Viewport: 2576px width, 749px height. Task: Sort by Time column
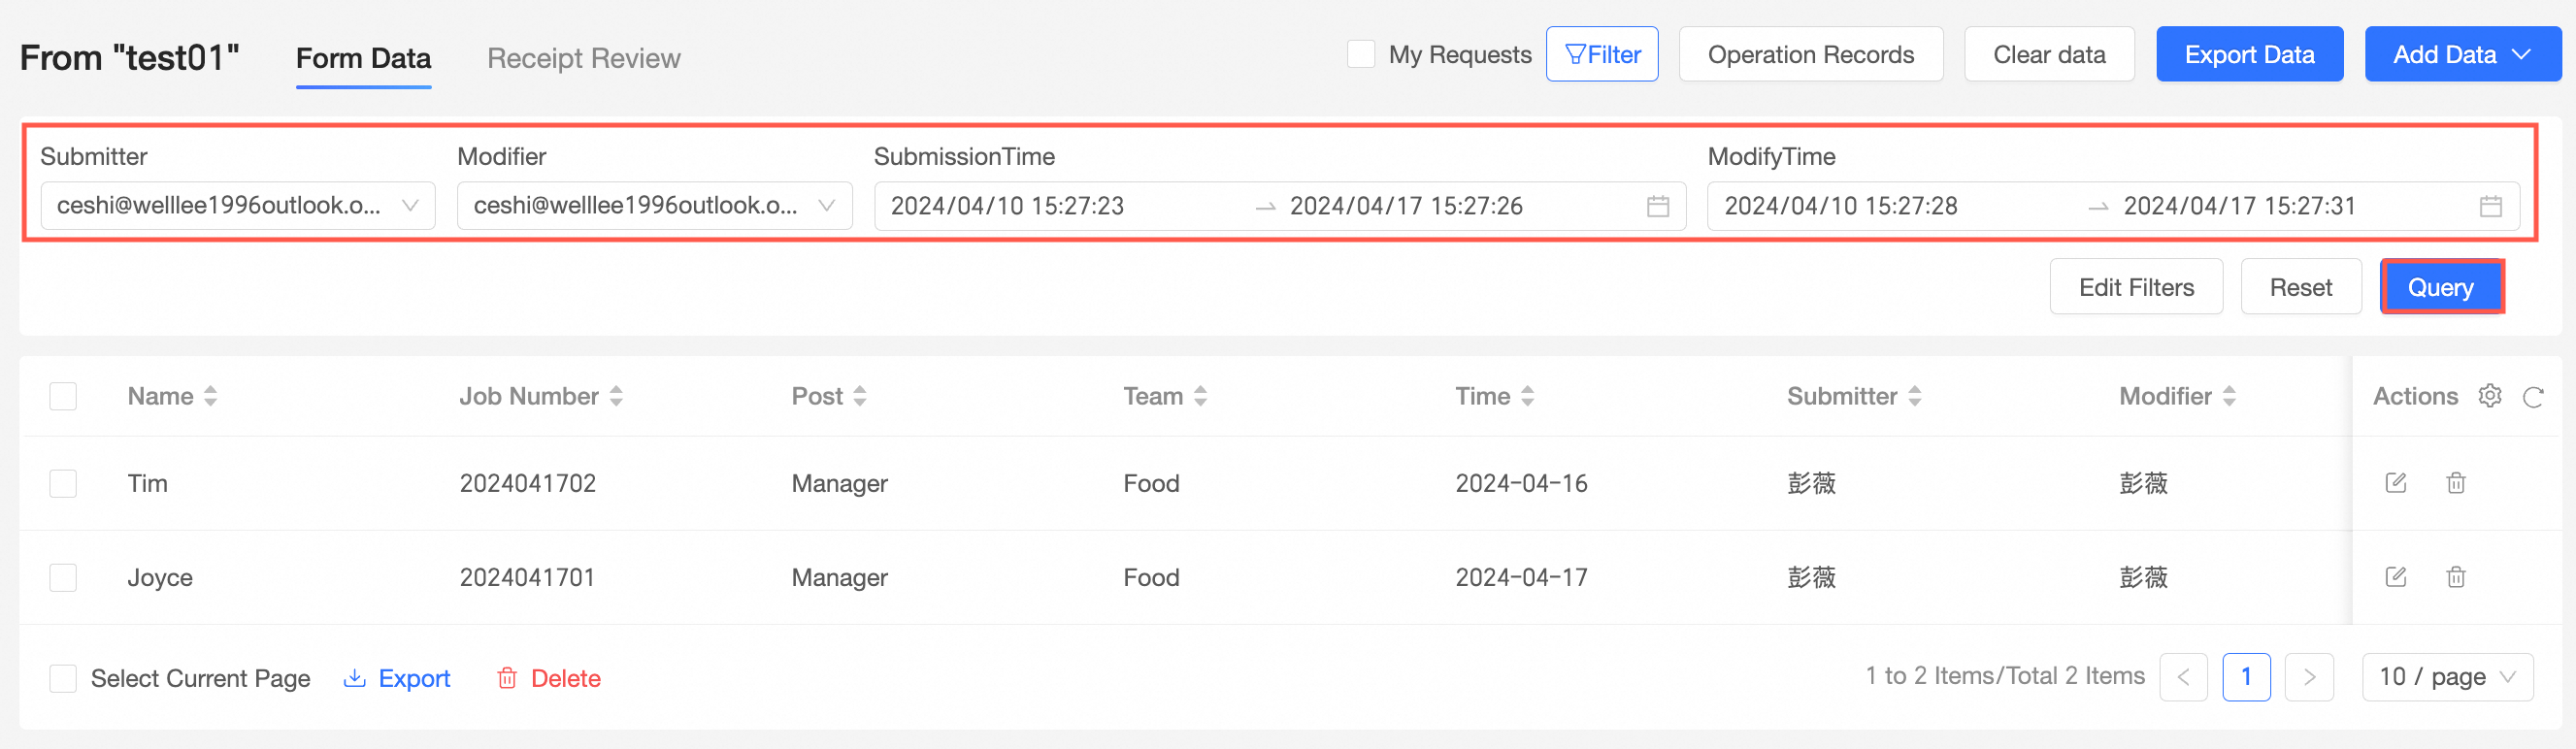click(1527, 396)
